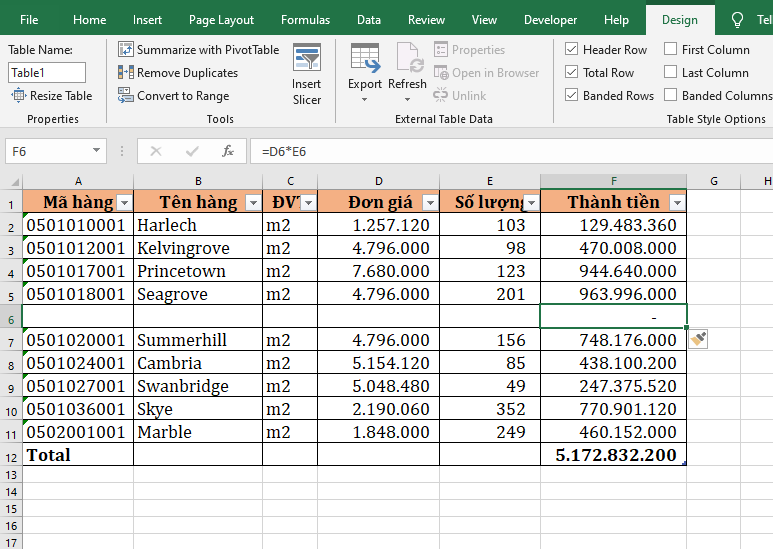Click the Insert Slicer icon
The image size is (773, 549).
pos(307,58)
